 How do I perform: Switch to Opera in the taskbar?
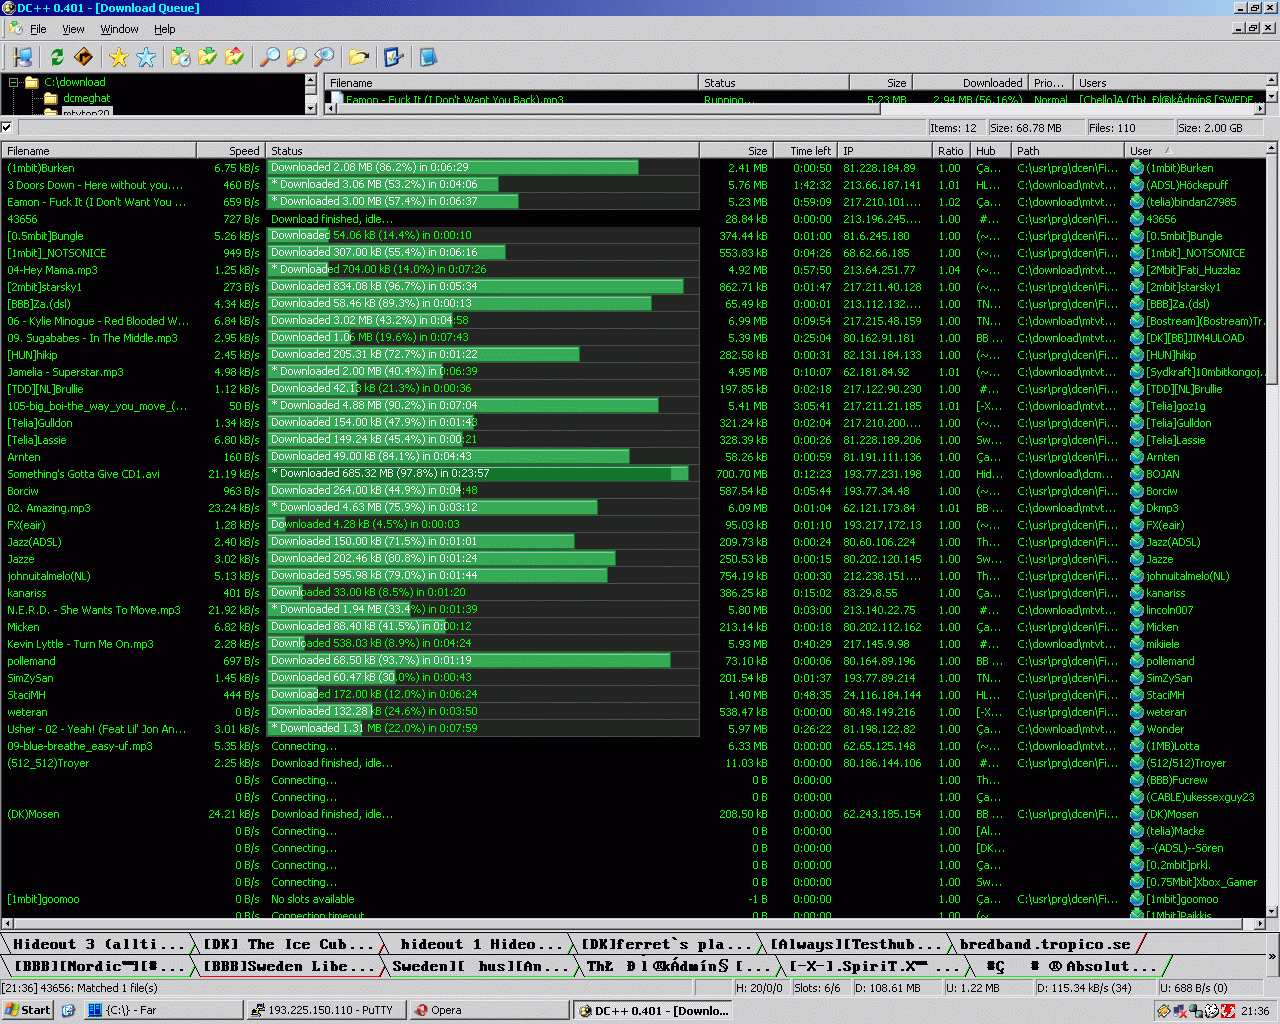pos(440,1010)
